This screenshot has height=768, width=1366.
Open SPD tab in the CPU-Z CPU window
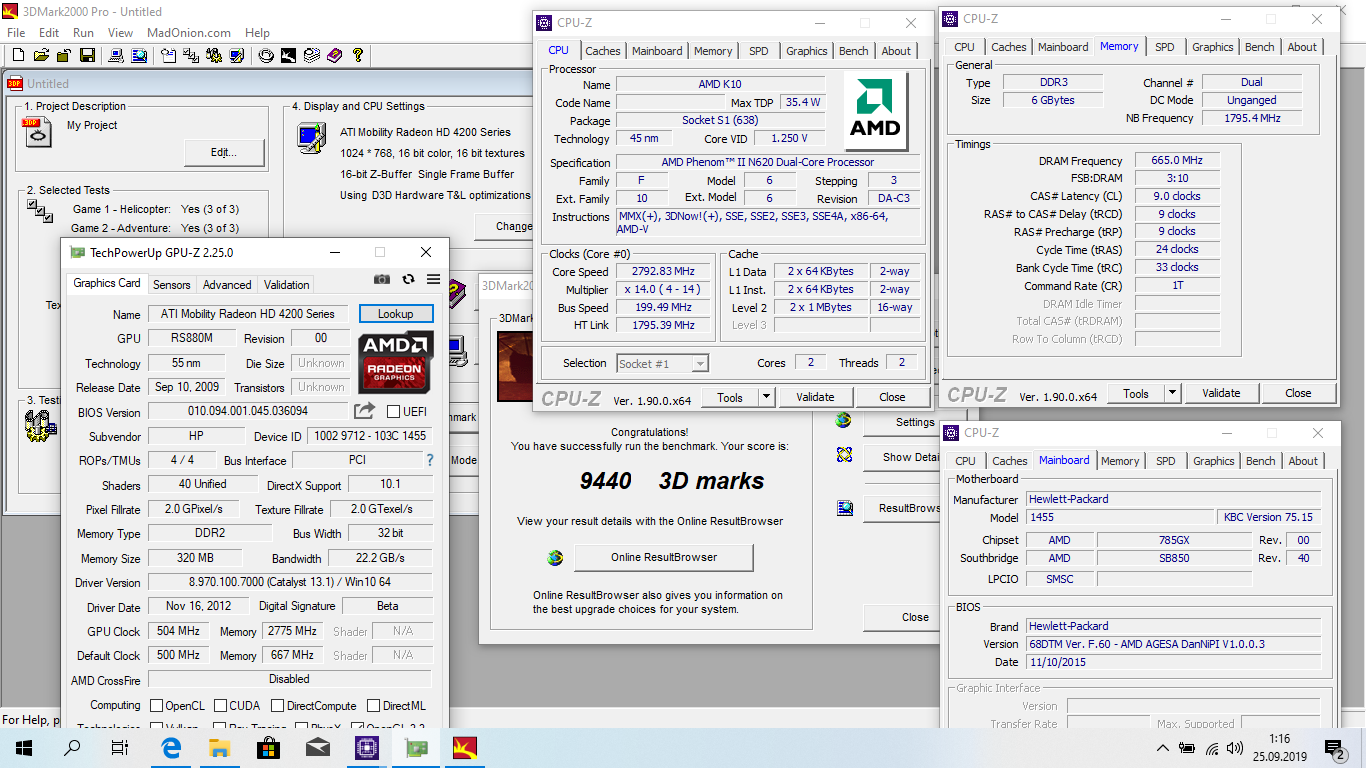click(x=759, y=51)
